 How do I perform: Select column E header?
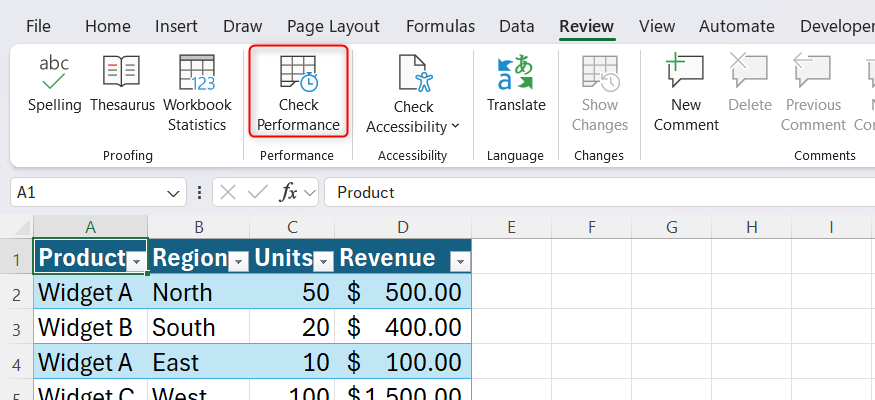pos(511,227)
